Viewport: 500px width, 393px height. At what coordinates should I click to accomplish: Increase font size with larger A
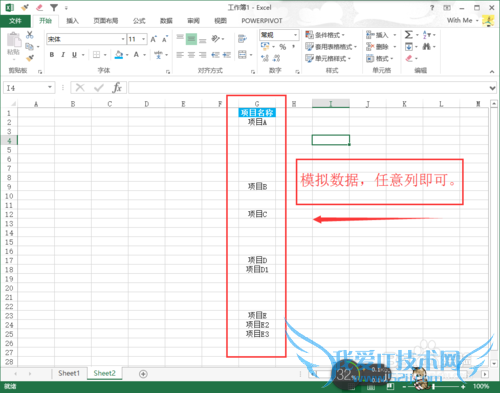point(154,39)
